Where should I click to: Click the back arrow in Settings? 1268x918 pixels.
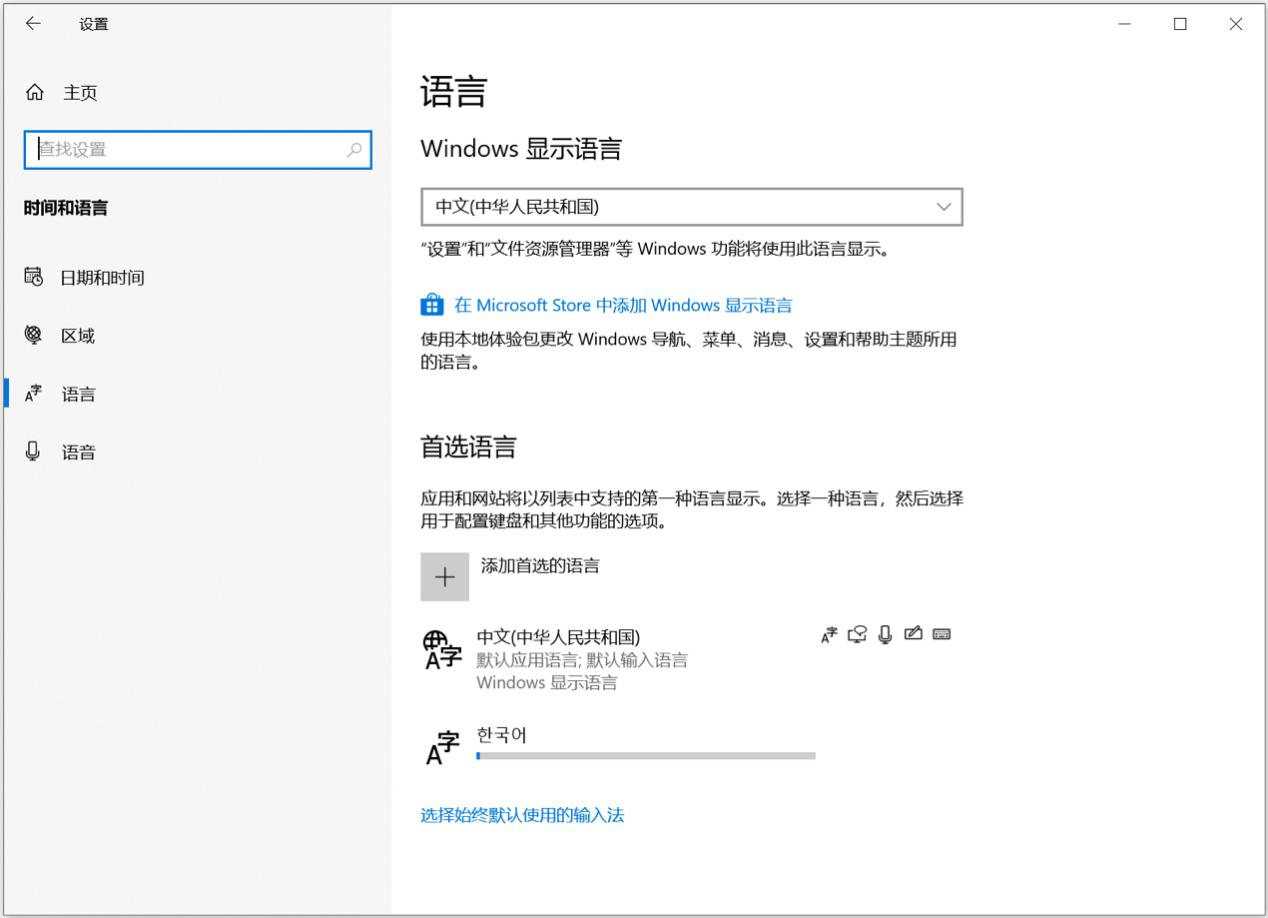tap(33, 24)
